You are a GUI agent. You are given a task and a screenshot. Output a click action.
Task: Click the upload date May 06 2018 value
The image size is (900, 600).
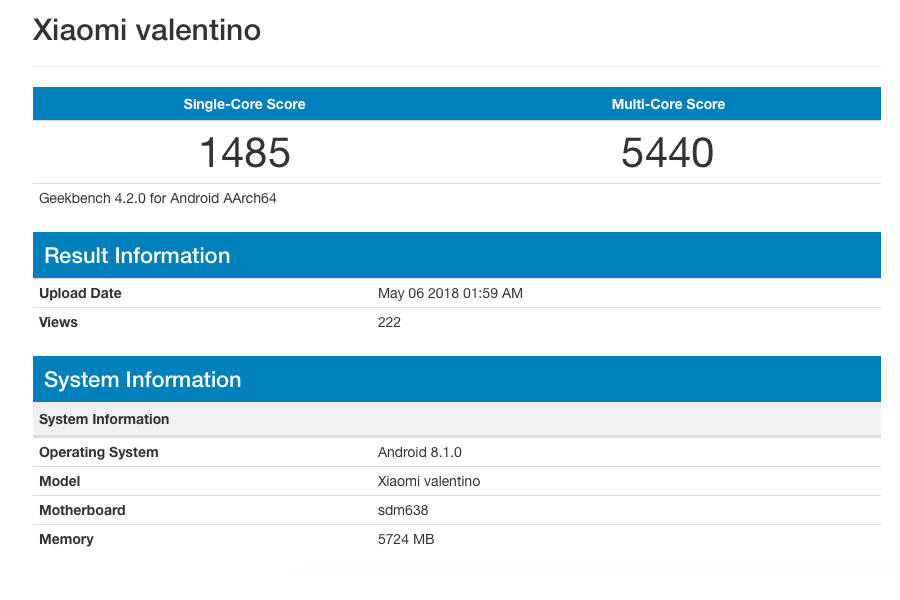coord(450,293)
